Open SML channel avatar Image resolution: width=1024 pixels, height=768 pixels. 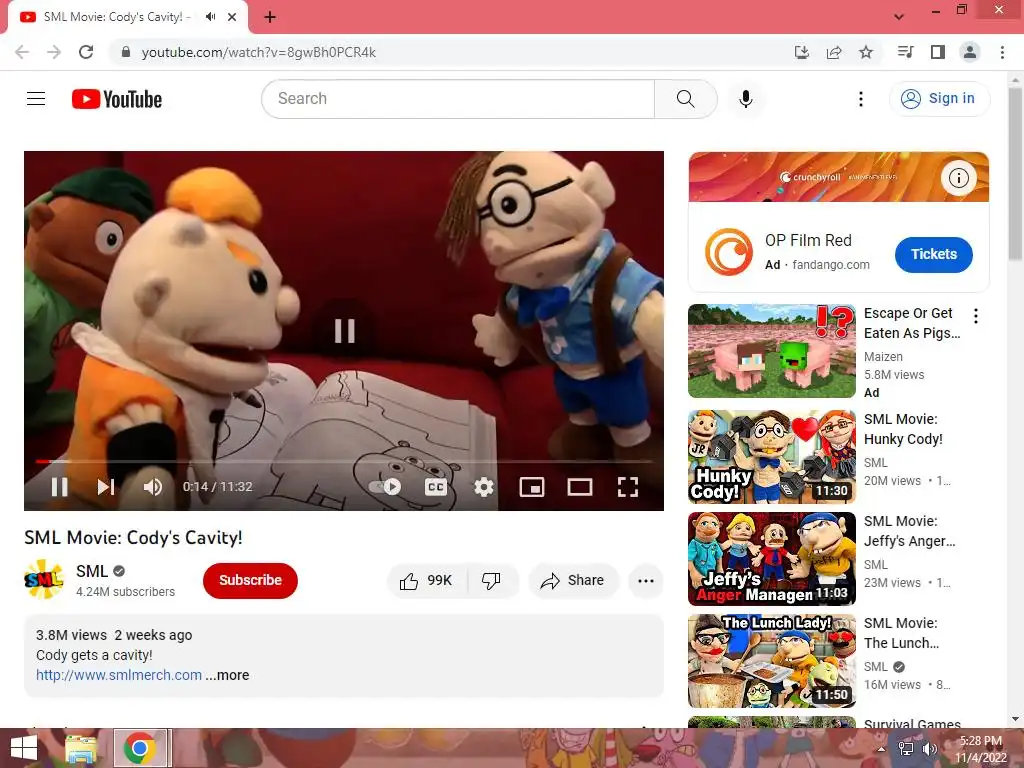tap(43, 580)
